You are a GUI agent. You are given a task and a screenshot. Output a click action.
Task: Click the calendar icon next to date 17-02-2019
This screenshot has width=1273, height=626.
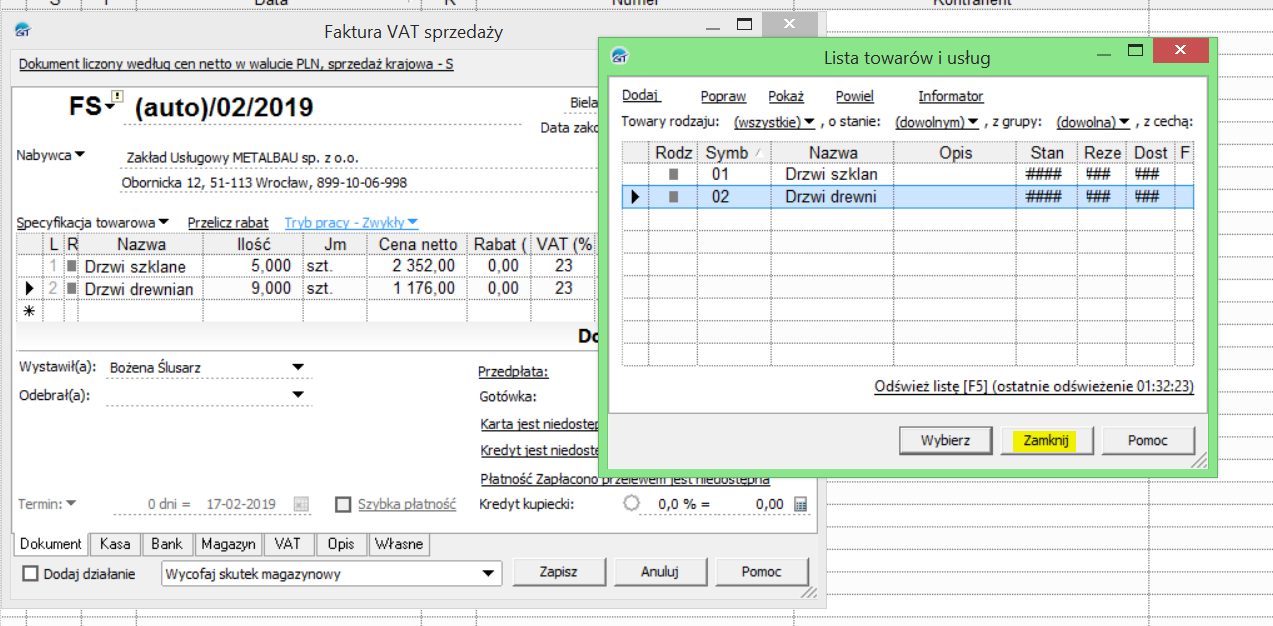[301, 505]
